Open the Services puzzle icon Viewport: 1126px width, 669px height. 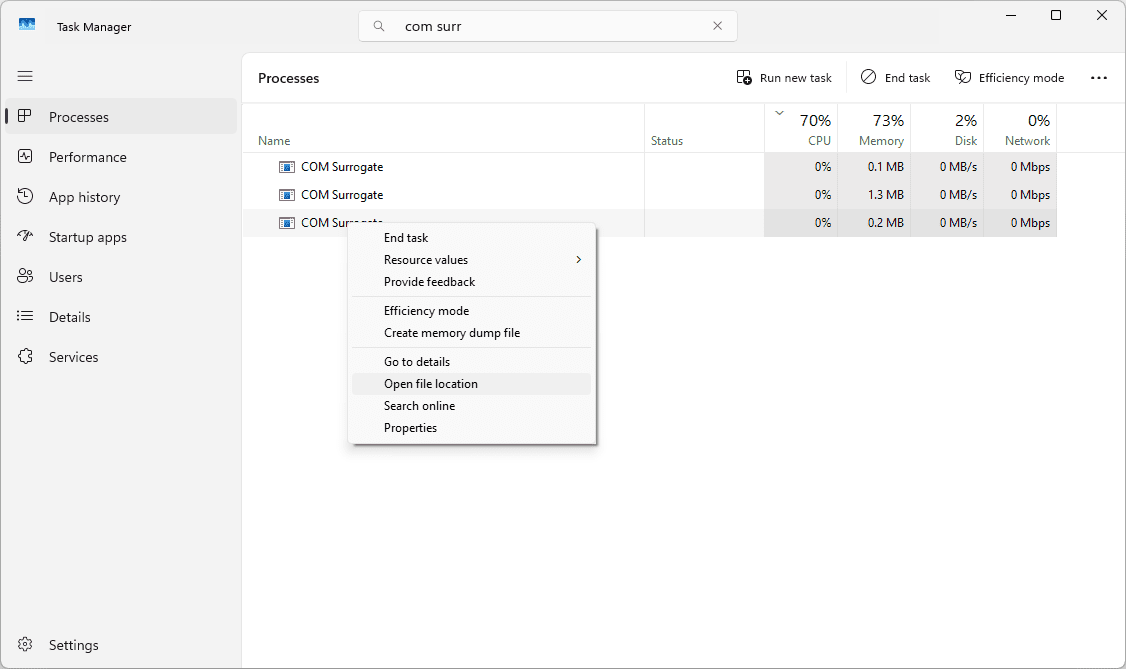[x=25, y=357]
